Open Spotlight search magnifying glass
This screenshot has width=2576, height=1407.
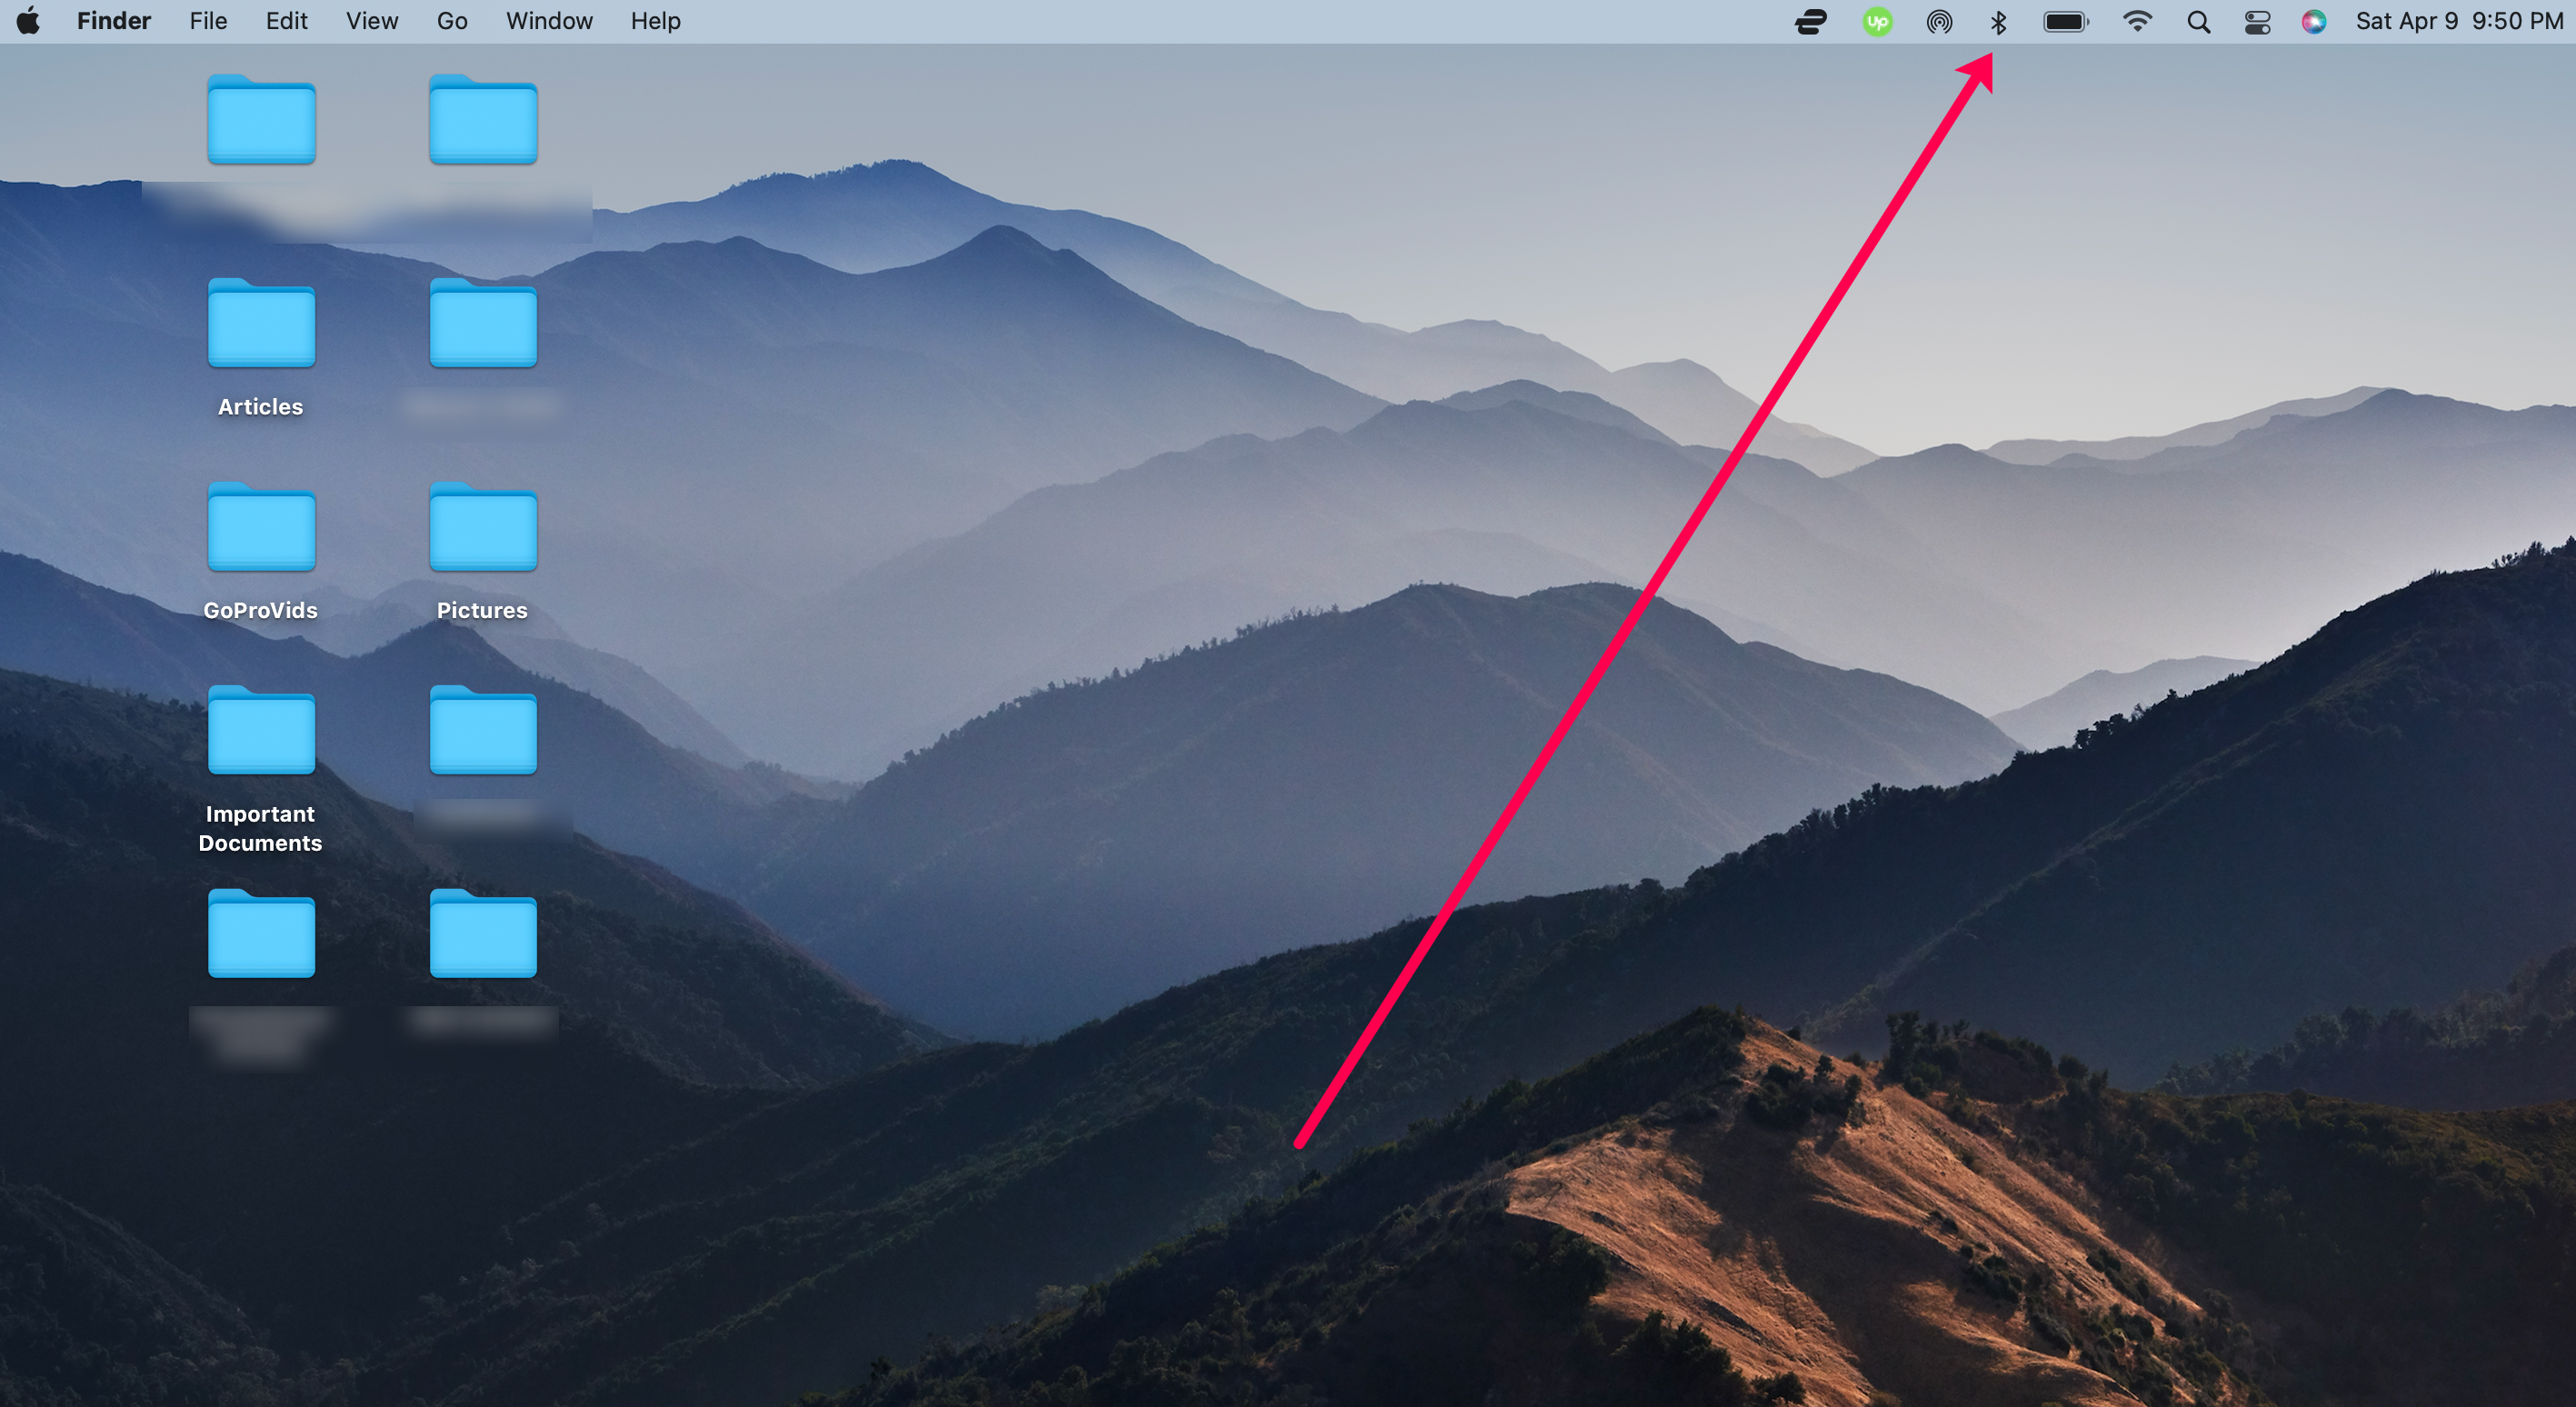point(2198,22)
